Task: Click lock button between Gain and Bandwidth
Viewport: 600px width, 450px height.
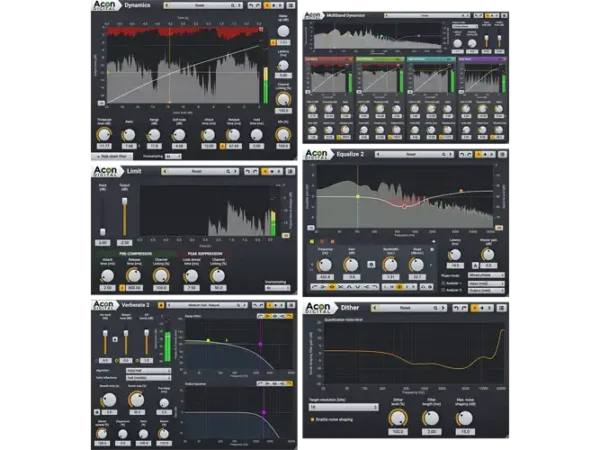Action: click(371, 264)
